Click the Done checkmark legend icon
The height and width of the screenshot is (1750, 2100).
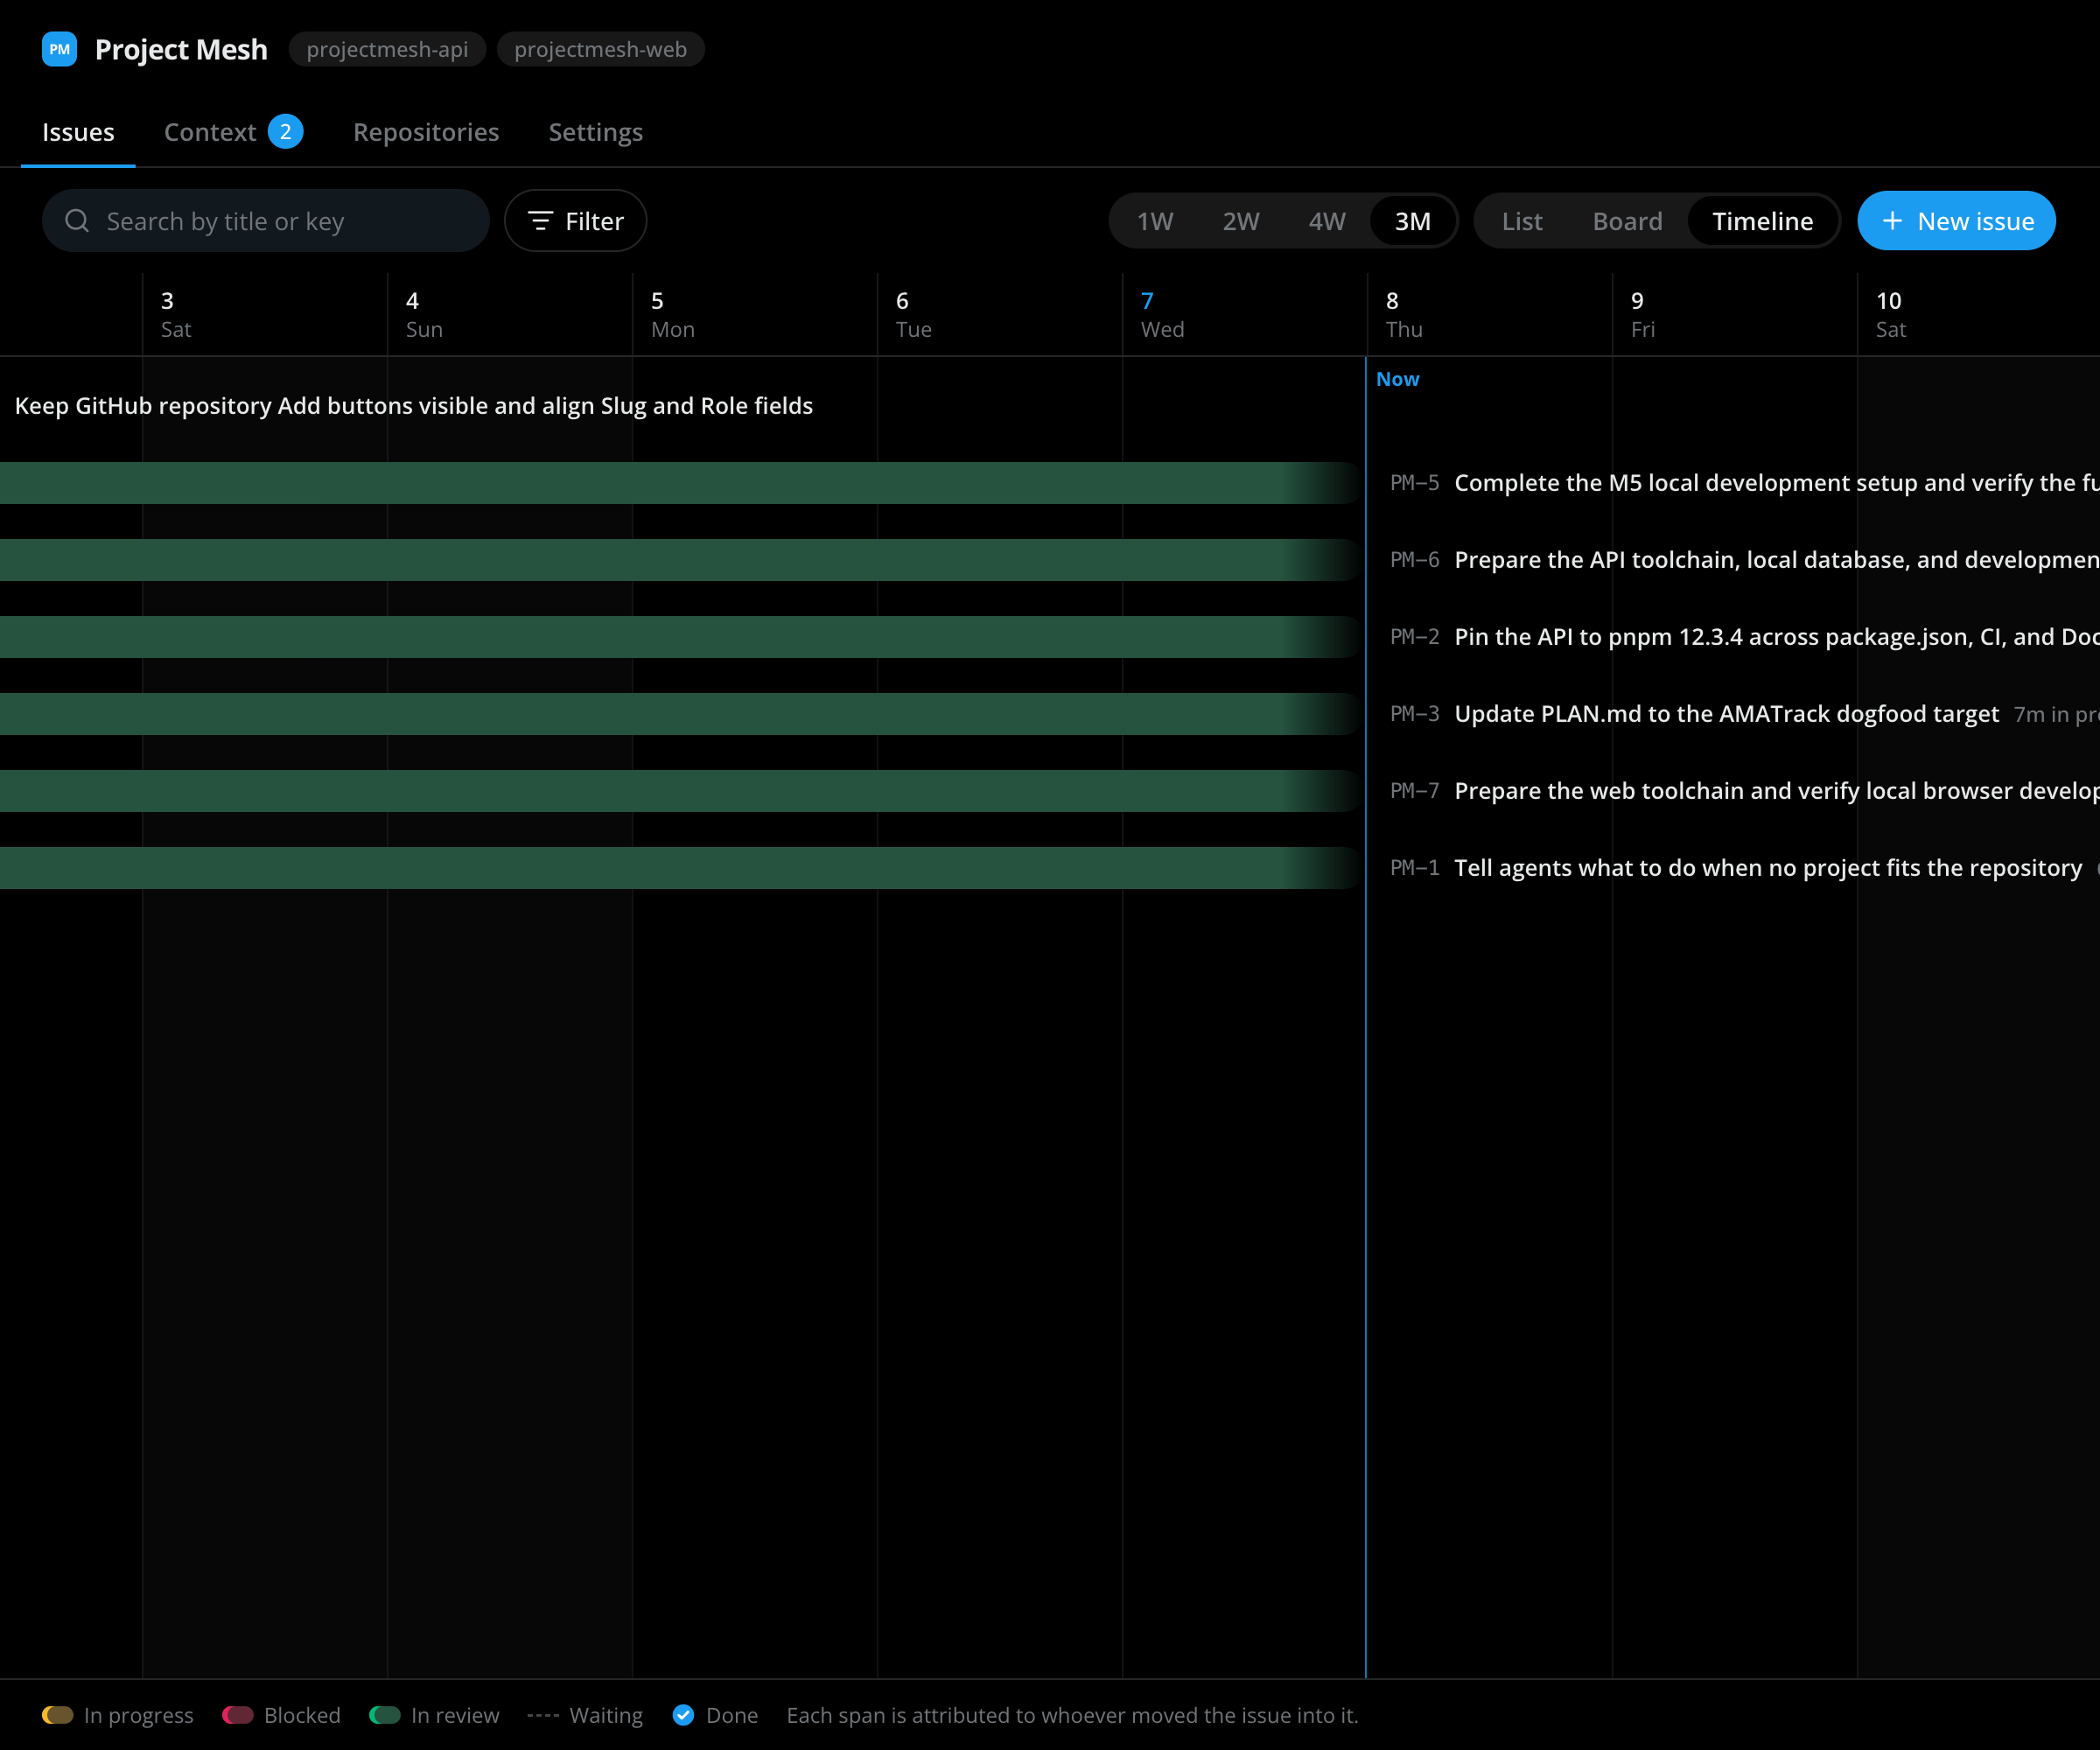click(x=683, y=1715)
